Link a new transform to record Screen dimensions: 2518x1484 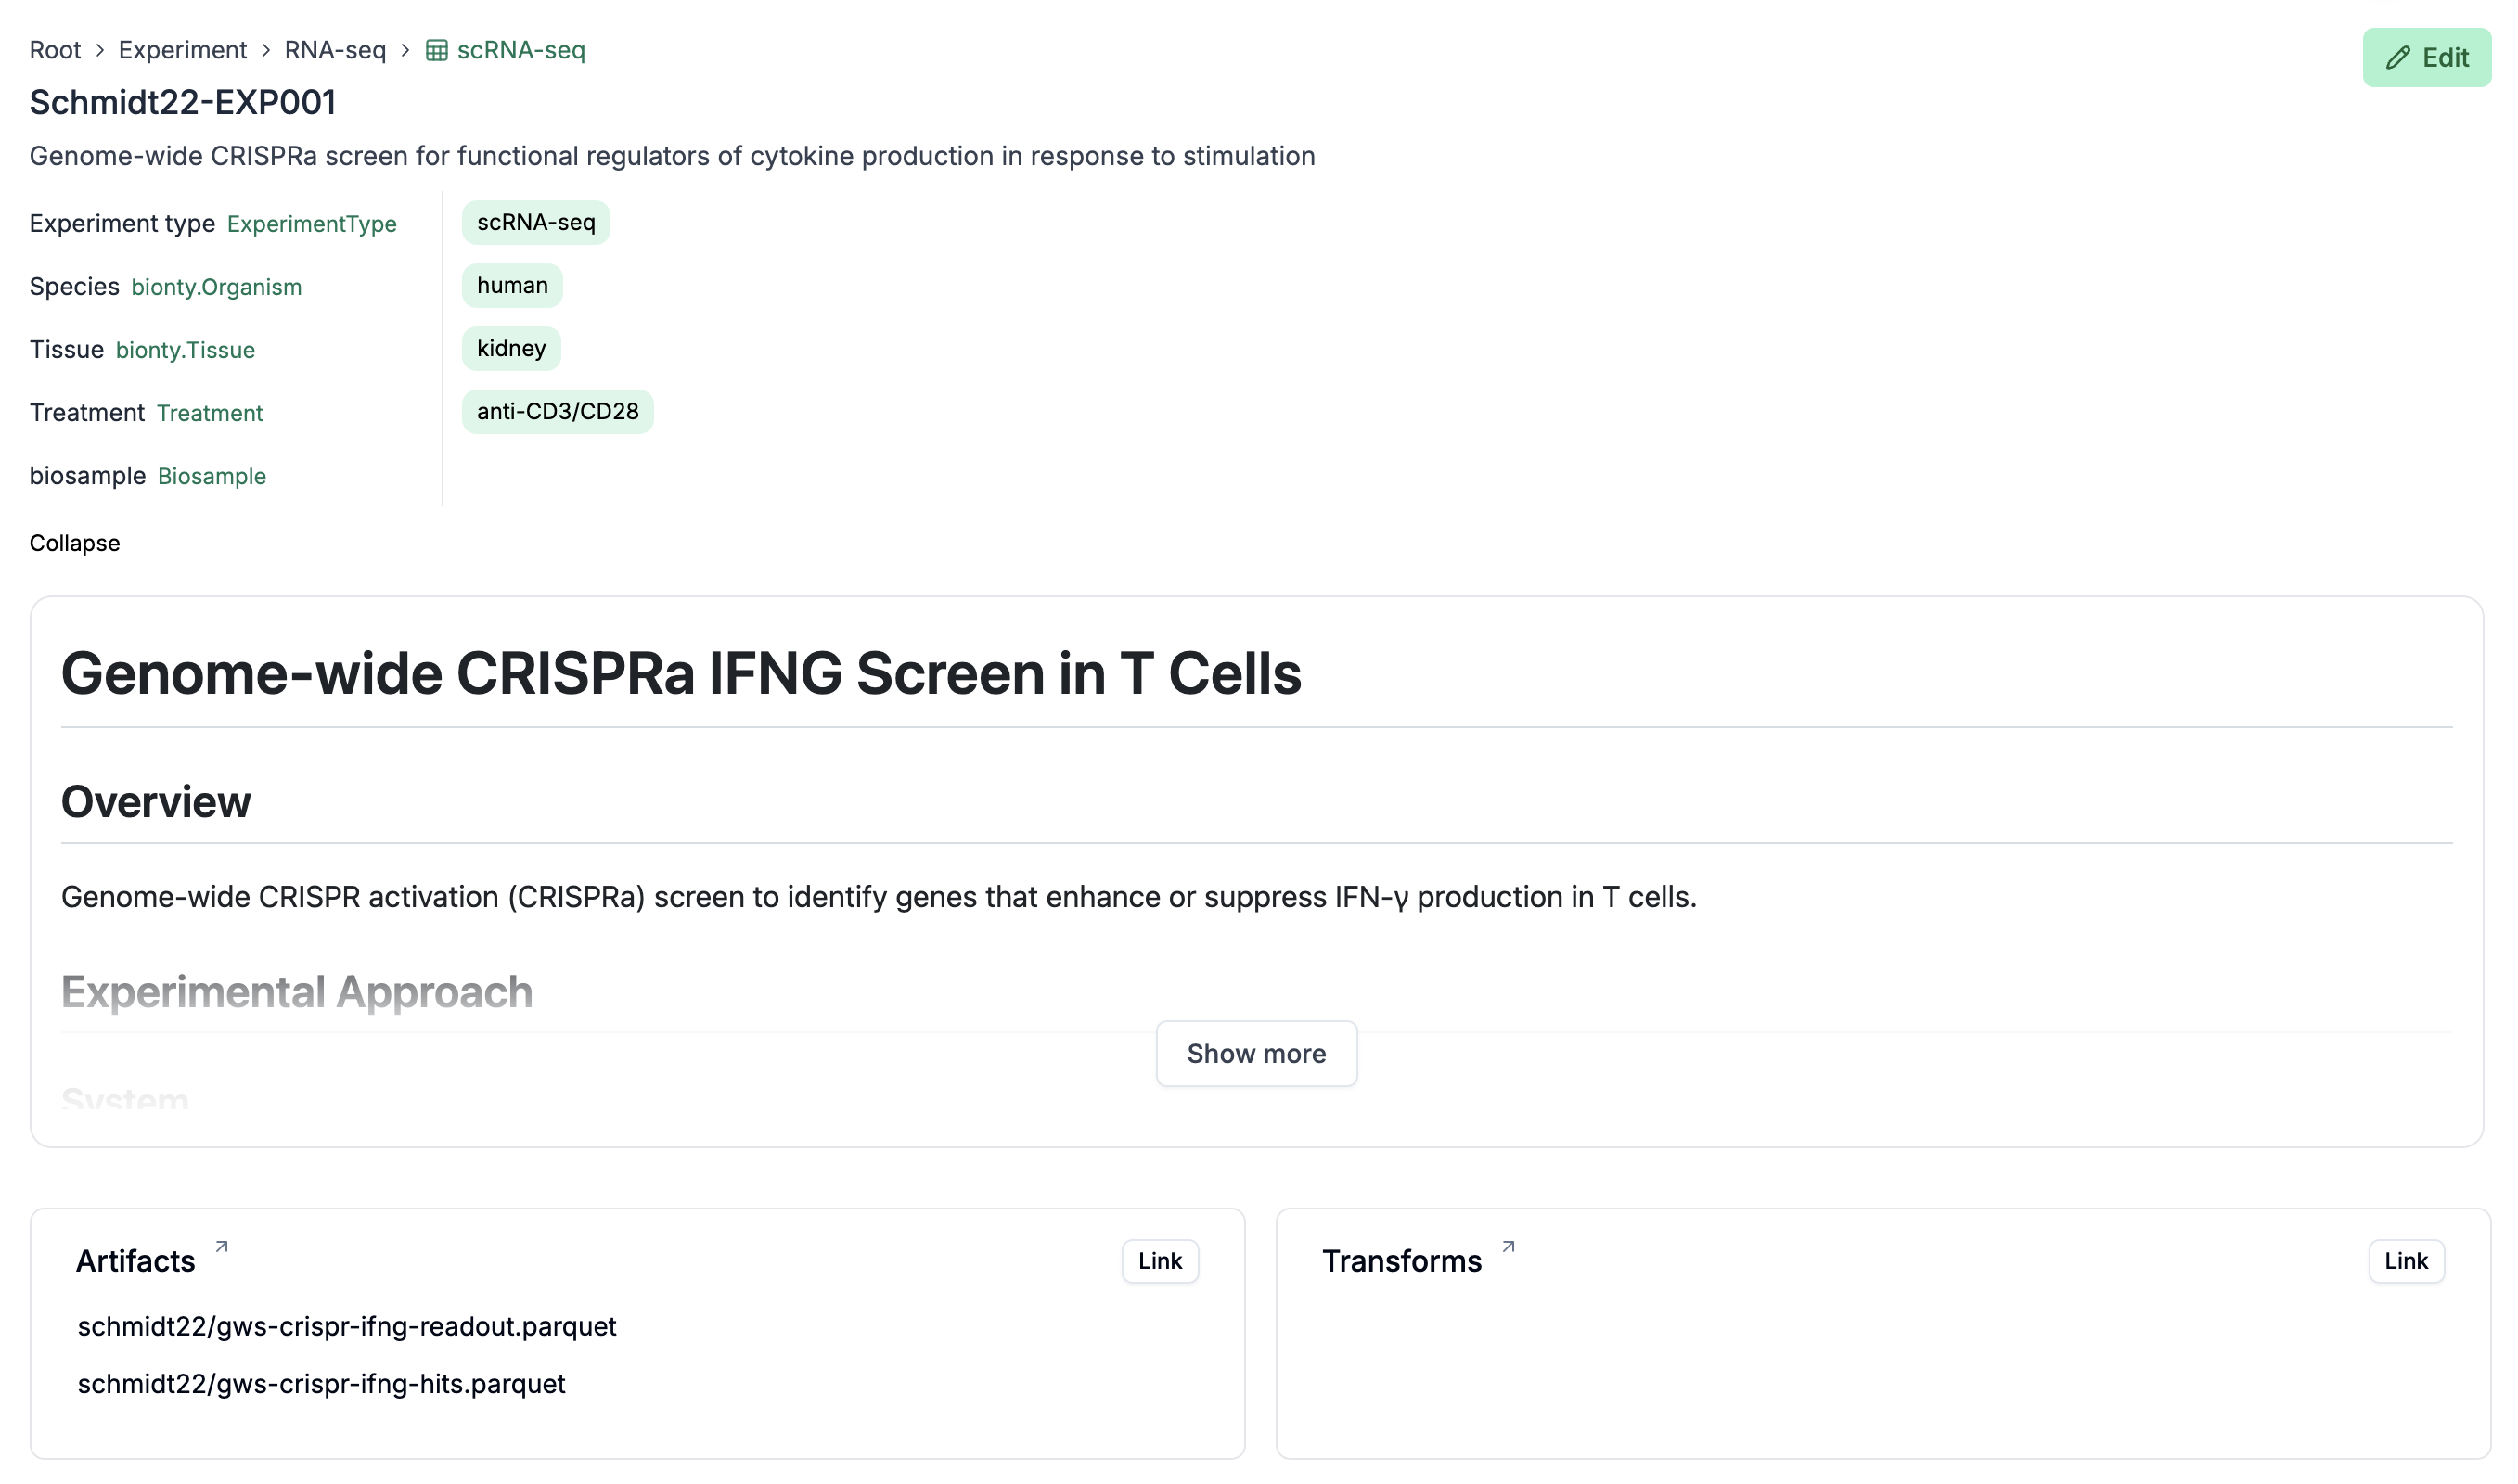coord(2405,1261)
